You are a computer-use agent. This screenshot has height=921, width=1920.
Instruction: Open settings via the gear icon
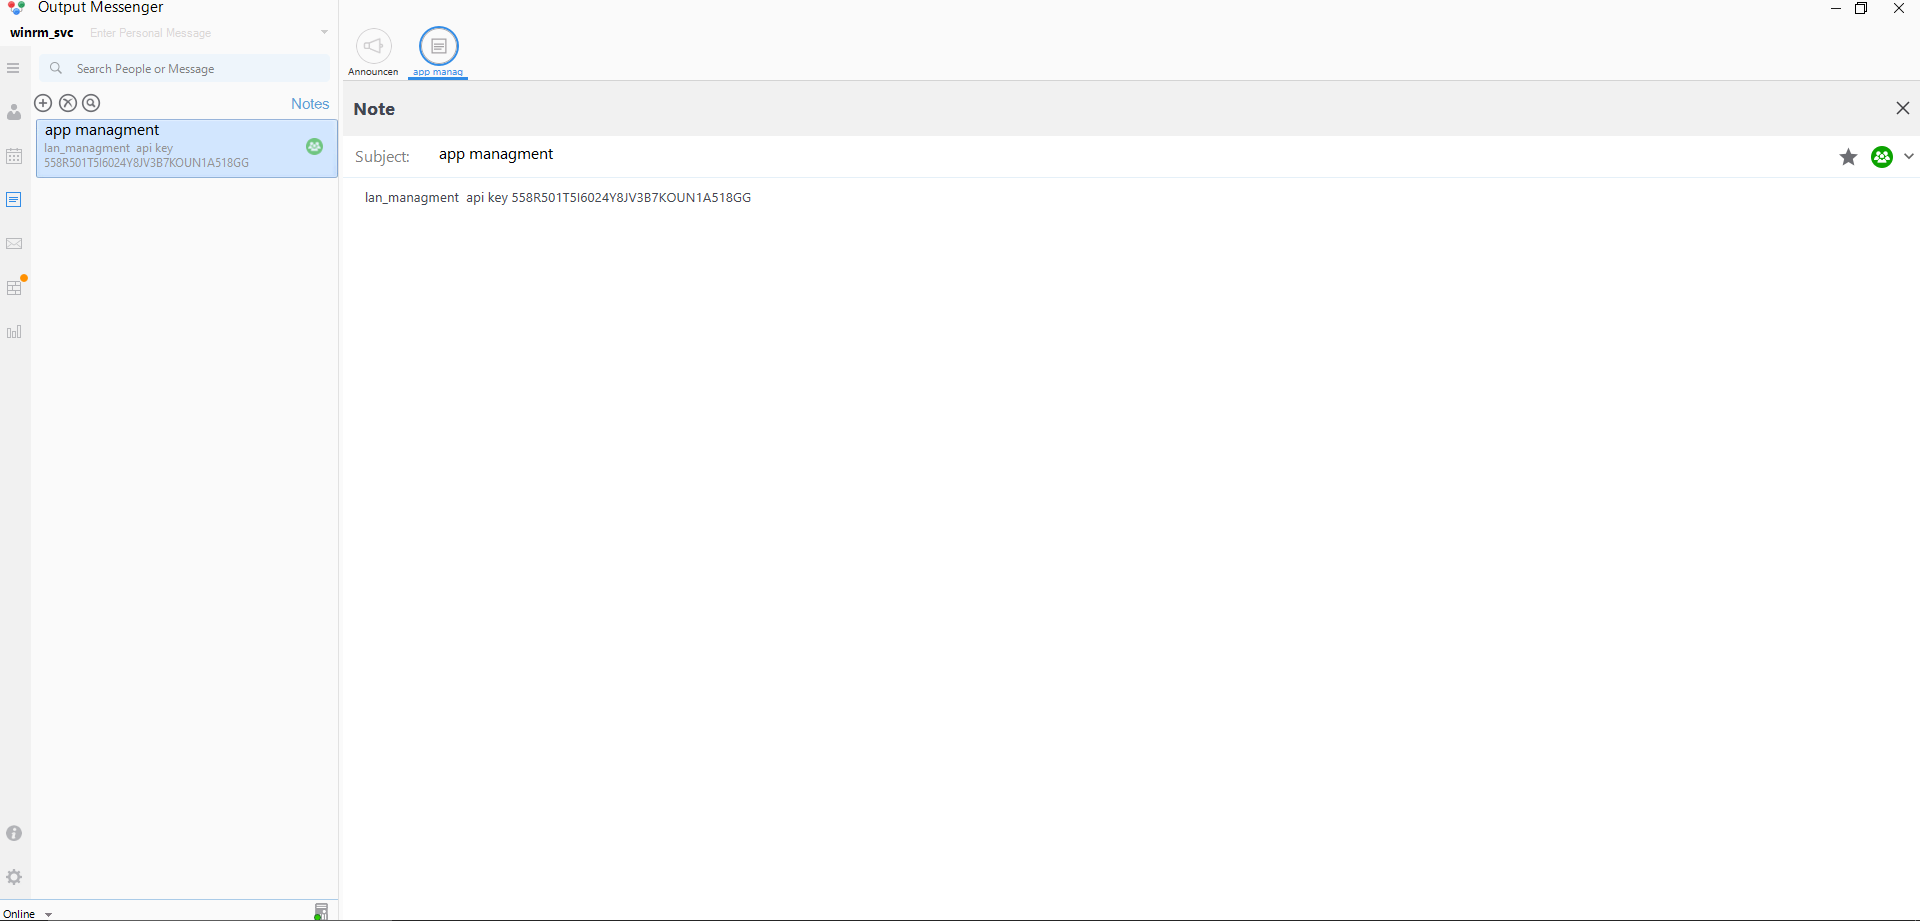tap(14, 877)
